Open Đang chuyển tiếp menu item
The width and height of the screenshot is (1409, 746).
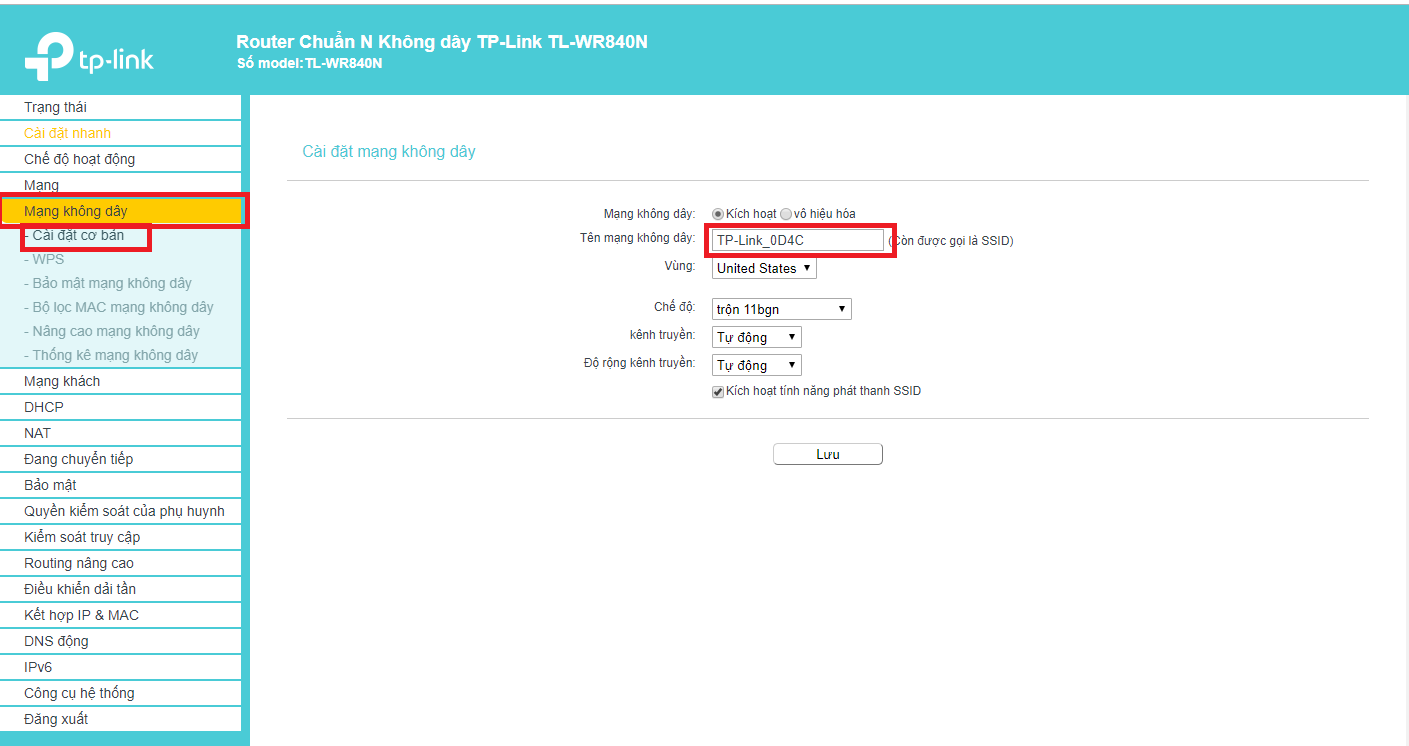(x=121, y=459)
